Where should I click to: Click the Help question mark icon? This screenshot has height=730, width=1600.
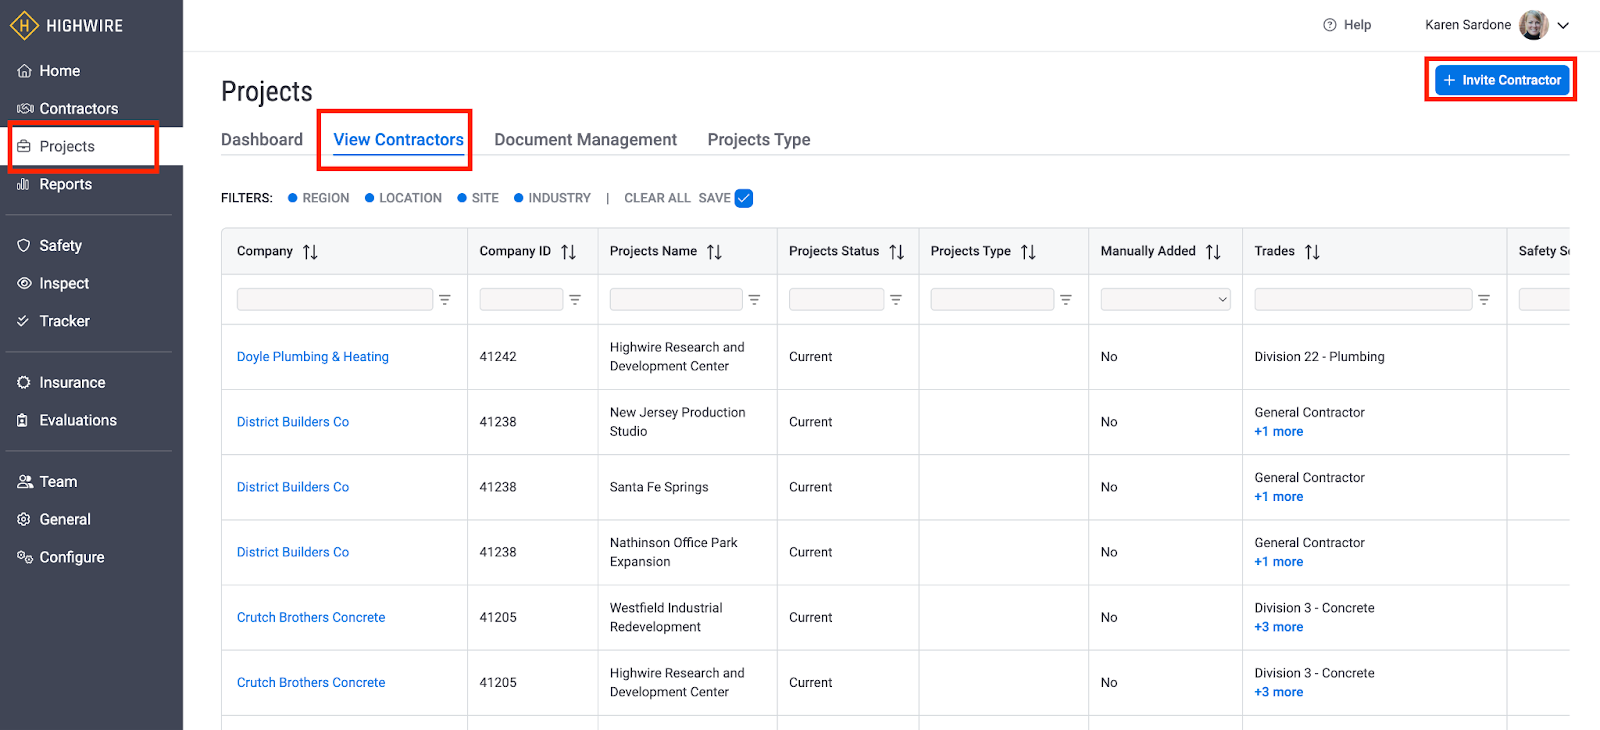tap(1329, 25)
